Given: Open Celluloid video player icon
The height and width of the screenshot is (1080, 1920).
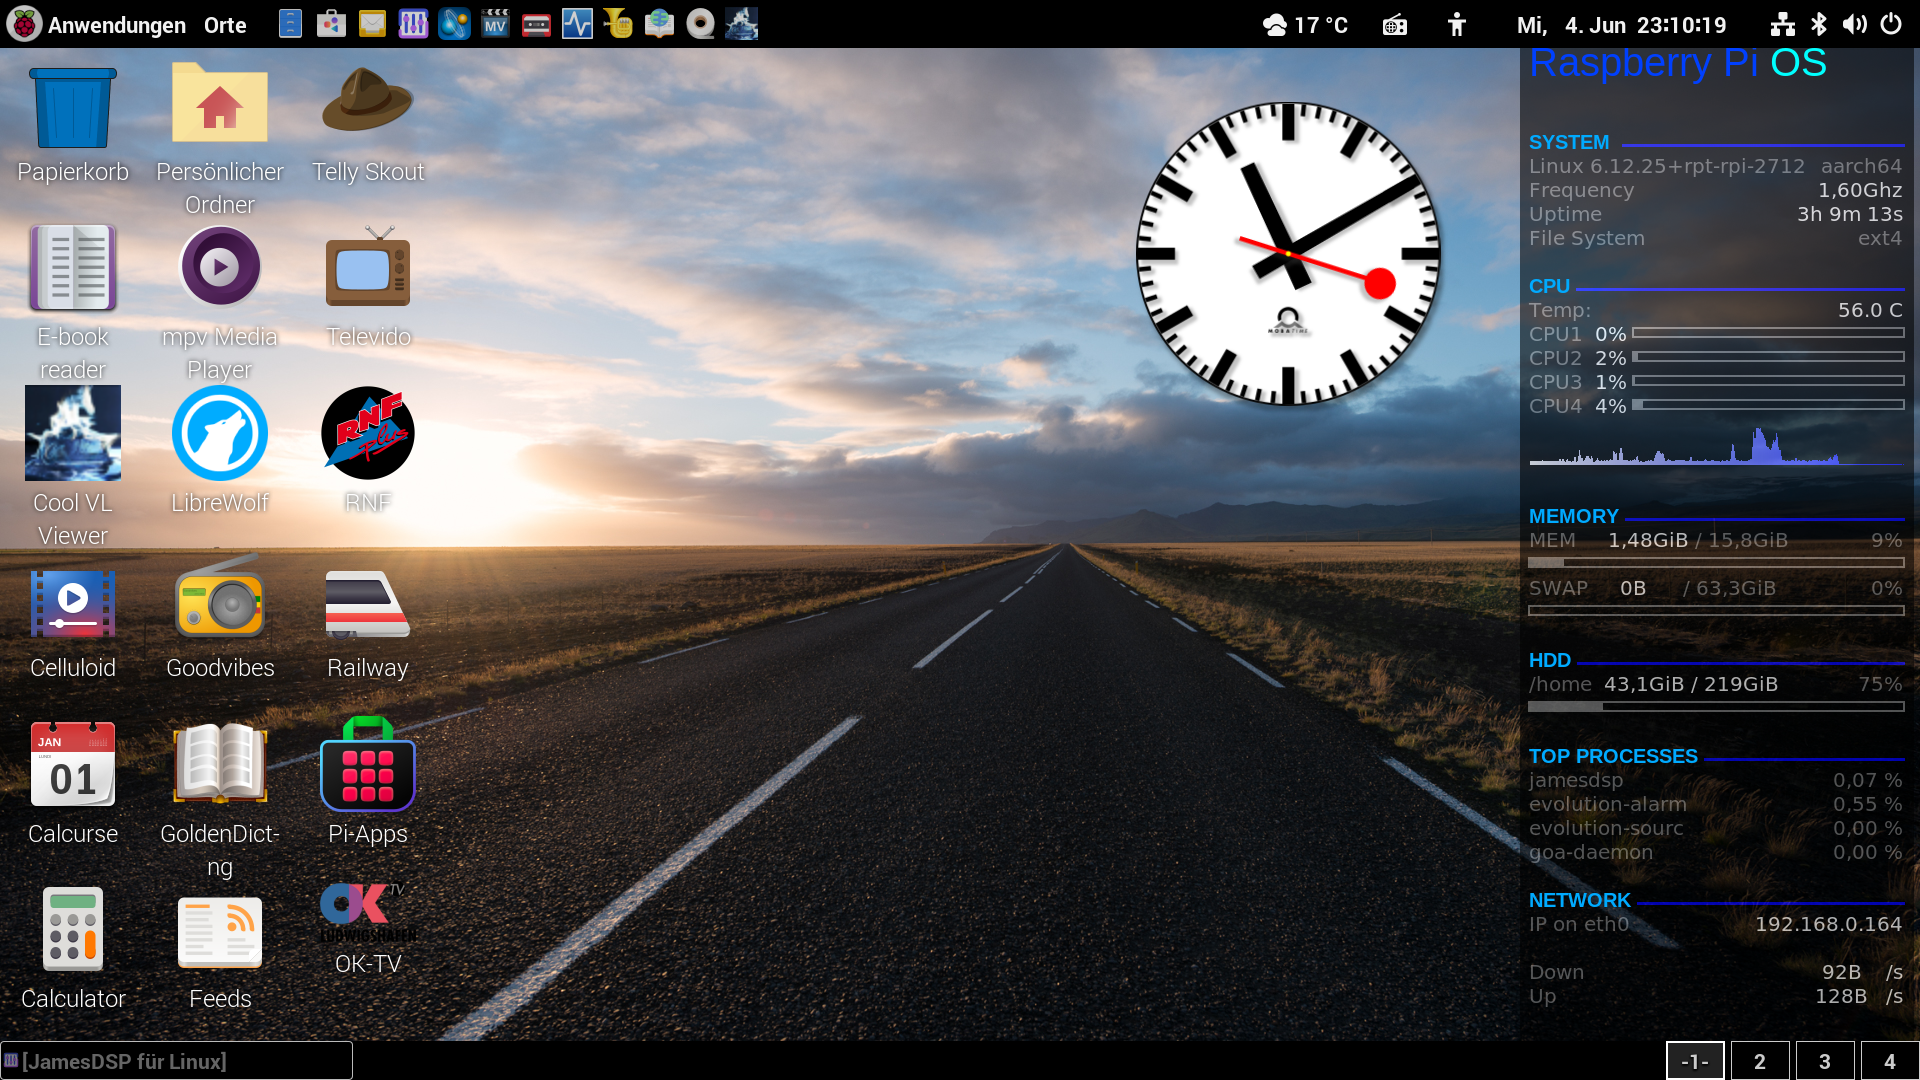Looking at the screenshot, I should (x=73, y=602).
